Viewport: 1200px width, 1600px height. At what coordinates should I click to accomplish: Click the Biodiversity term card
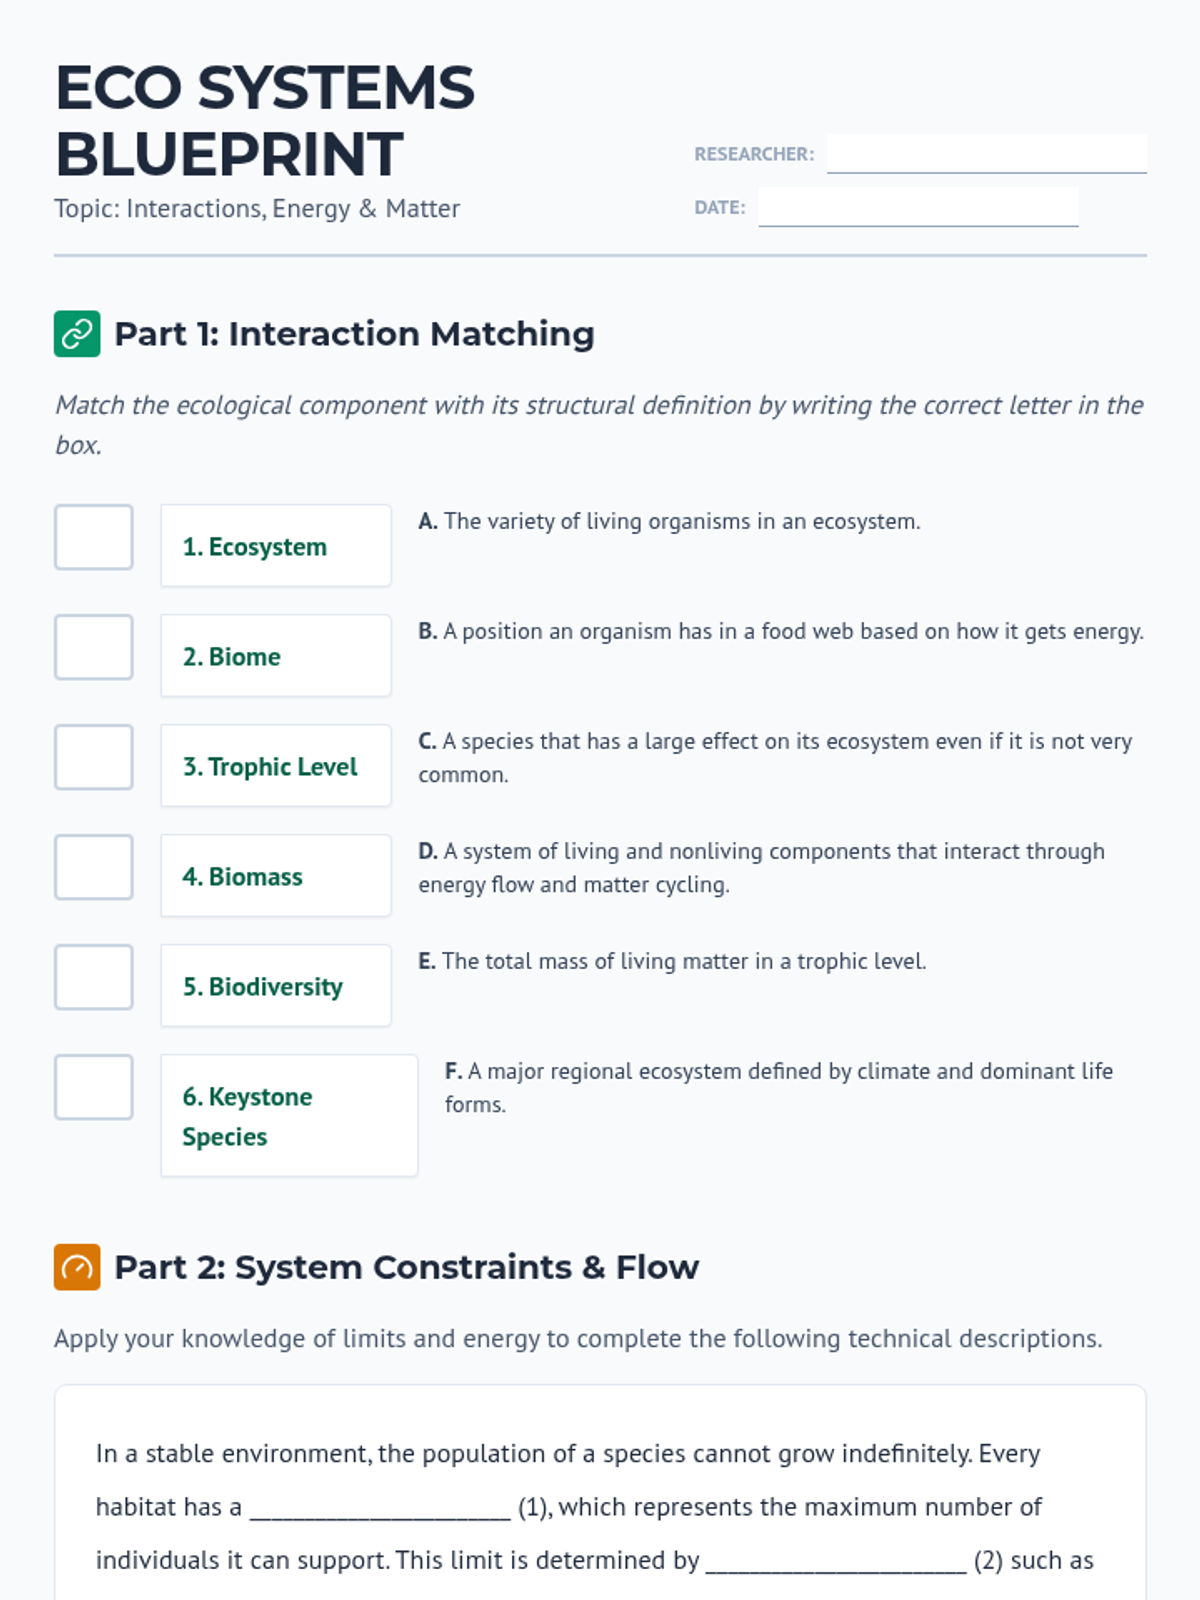tap(275, 986)
